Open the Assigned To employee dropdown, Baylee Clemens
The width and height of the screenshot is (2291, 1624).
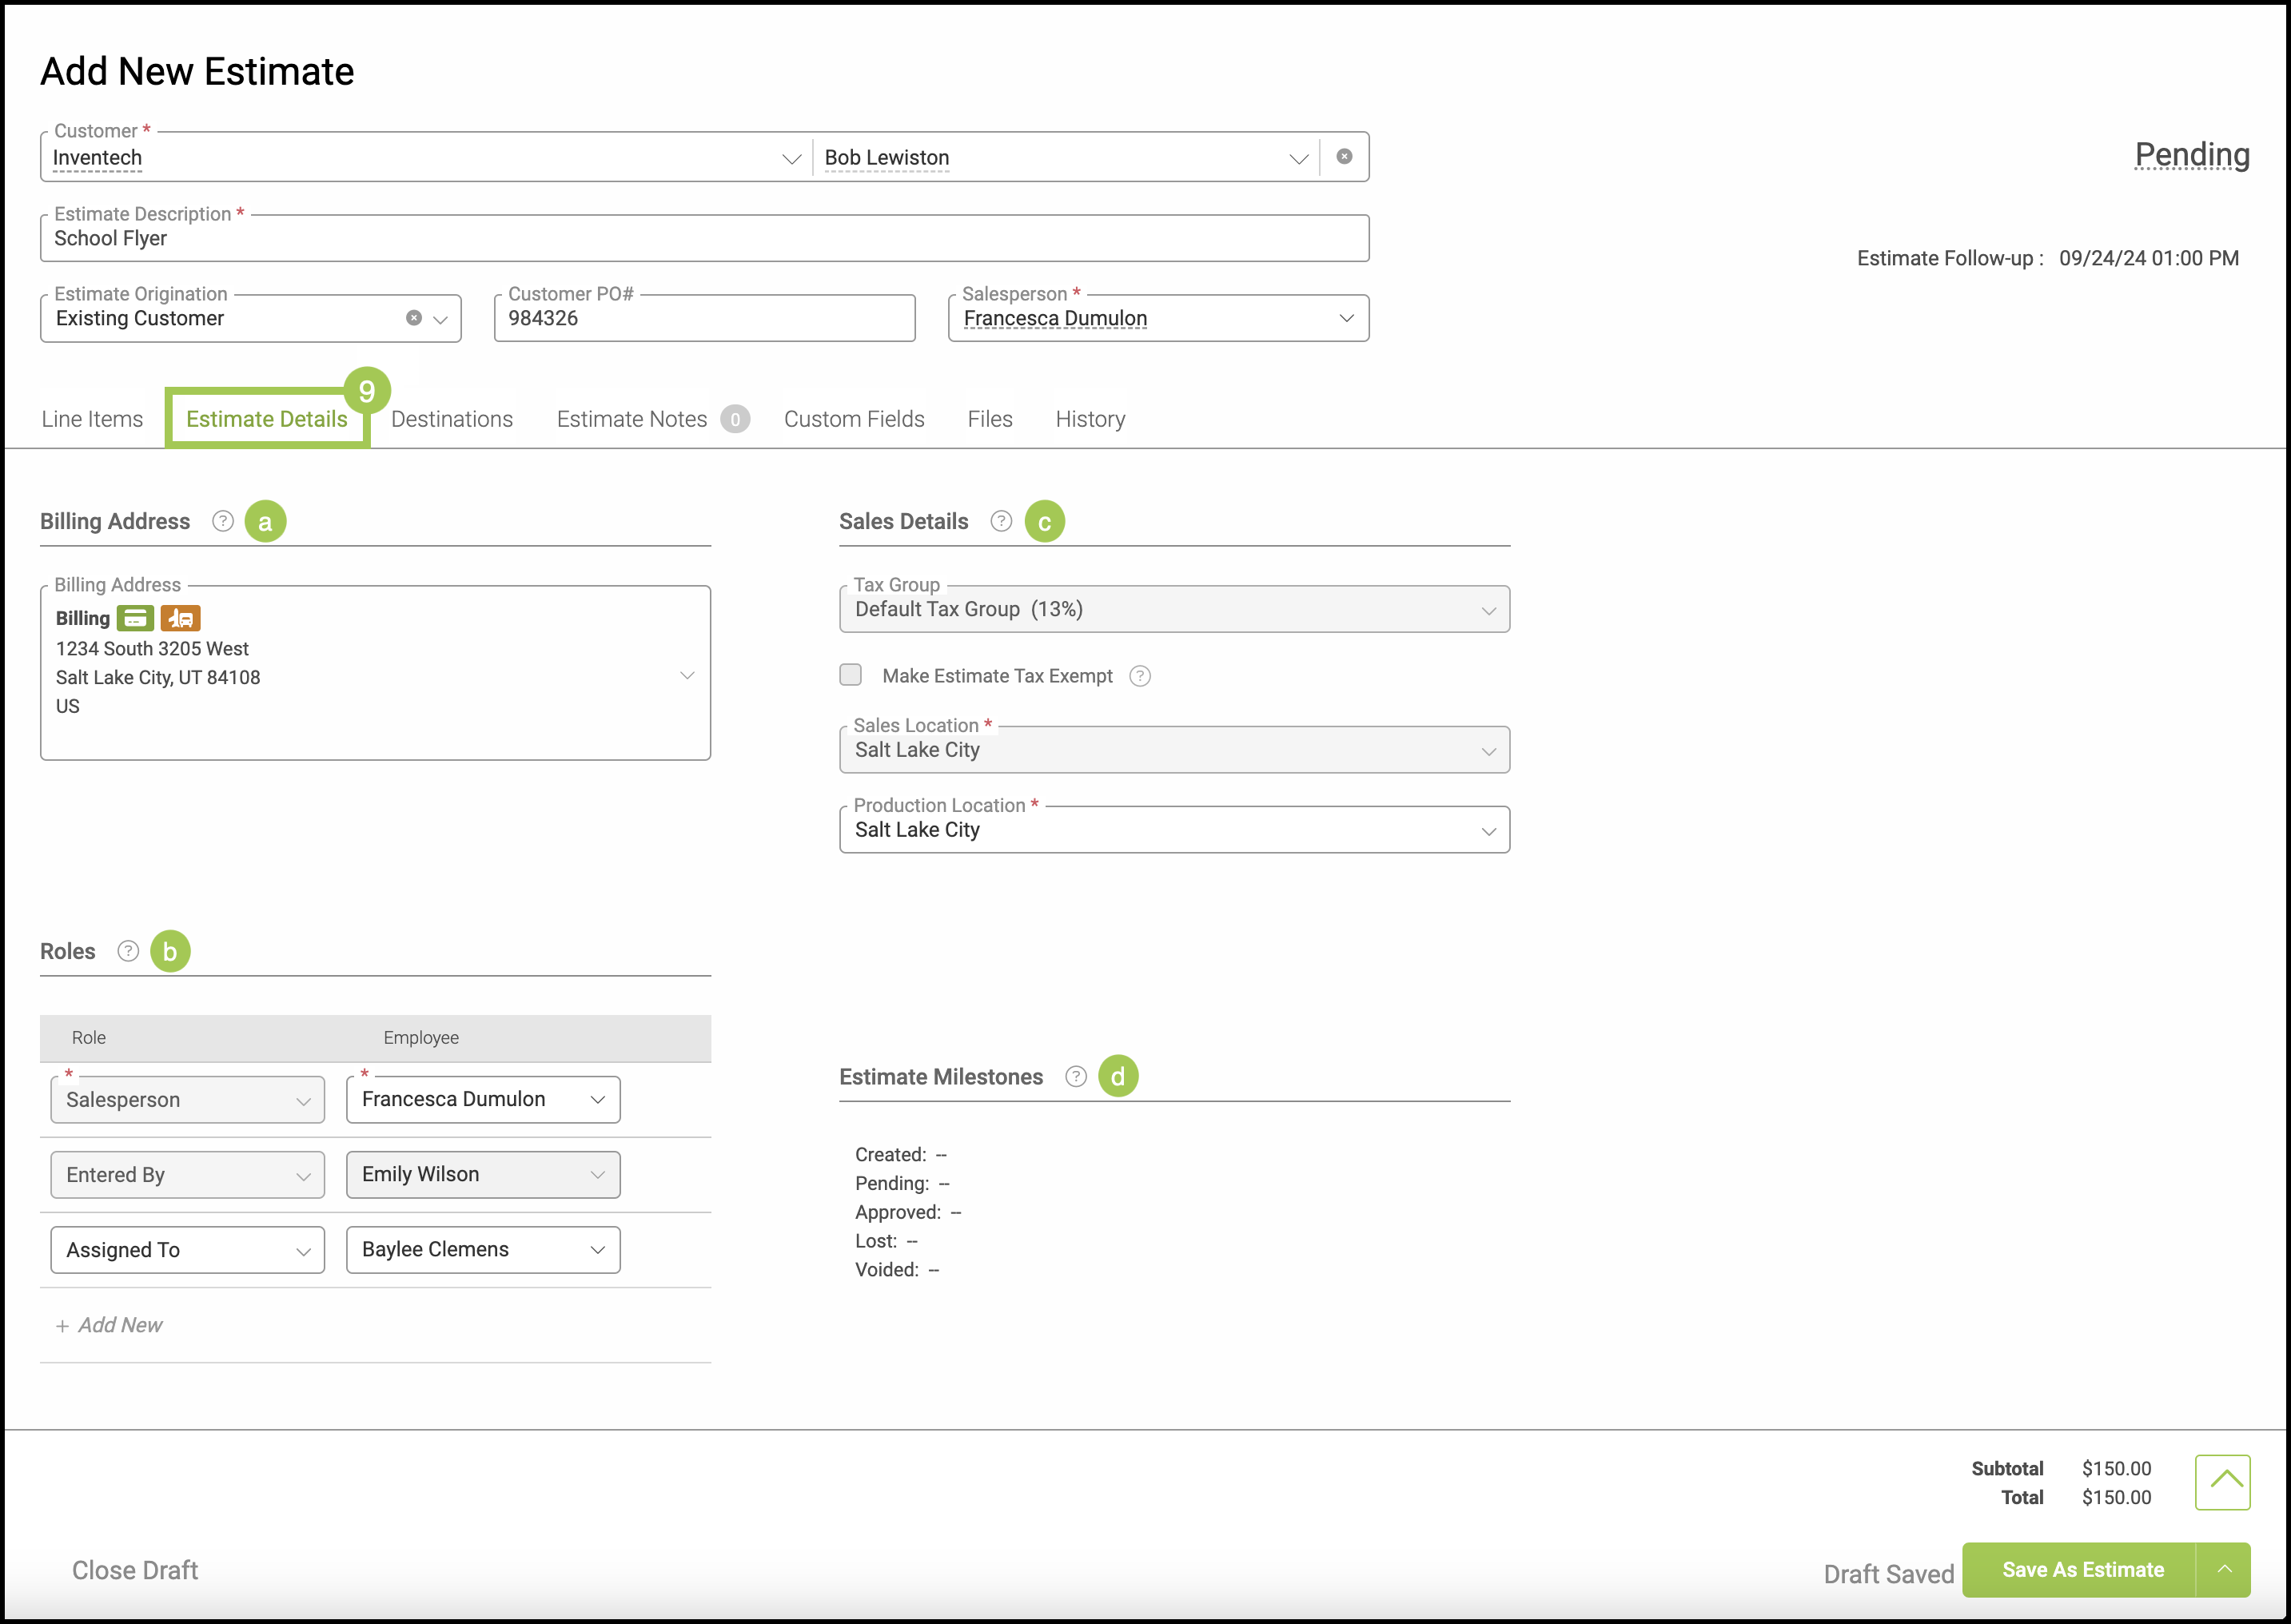tap(483, 1250)
